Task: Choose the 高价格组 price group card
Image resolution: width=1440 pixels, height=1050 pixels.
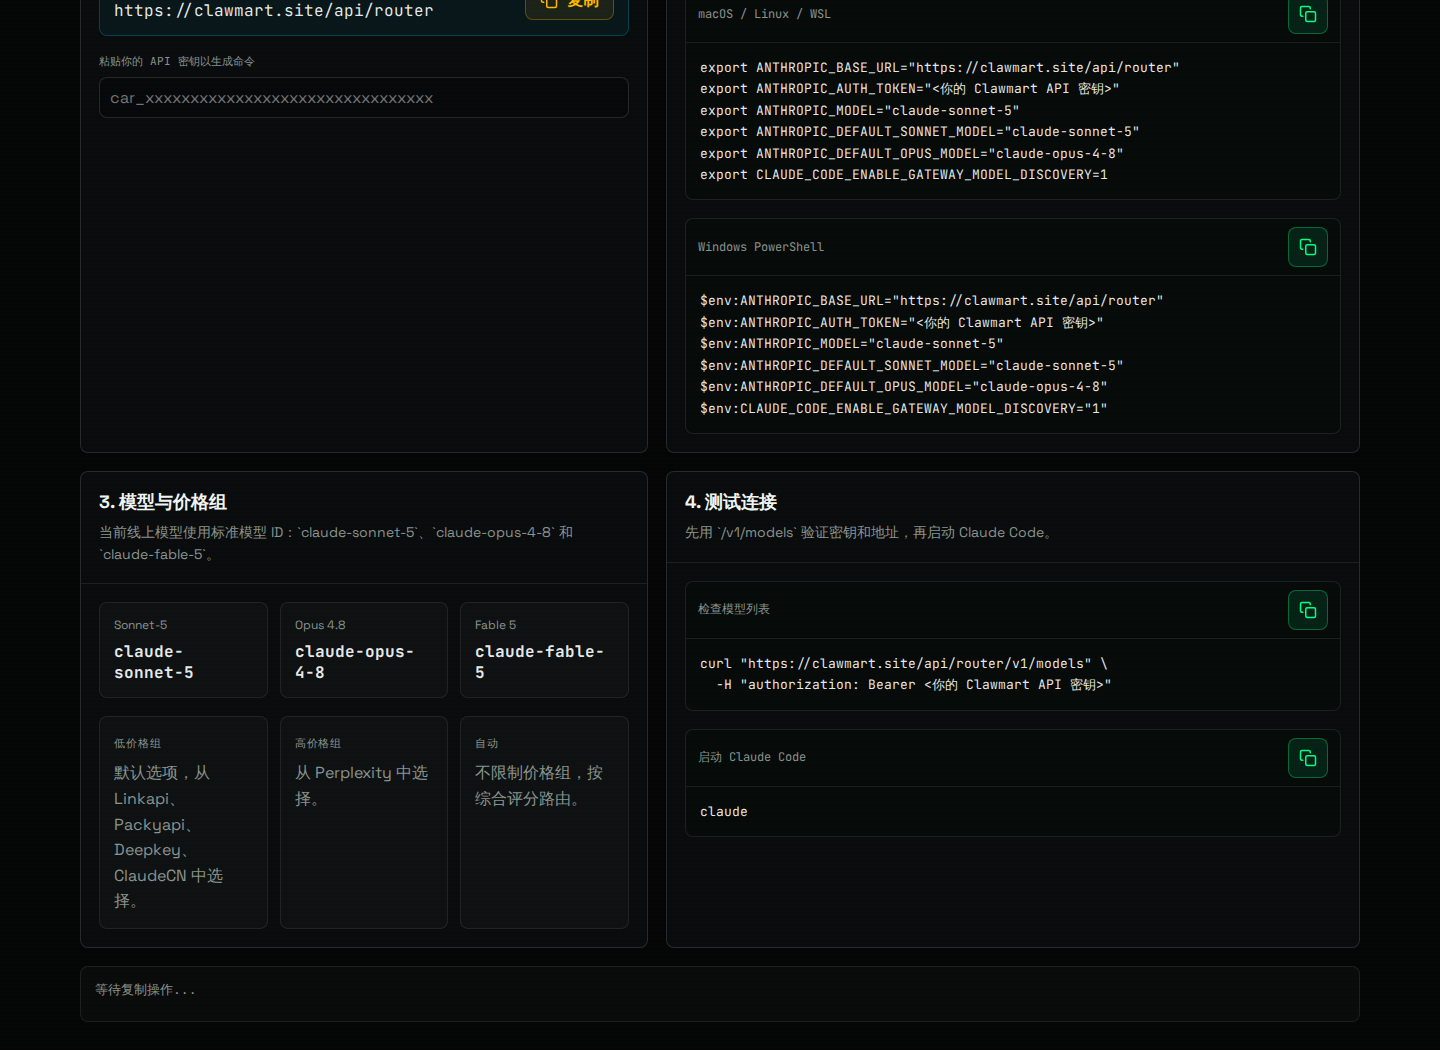Action: pyautogui.click(x=364, y=822)
